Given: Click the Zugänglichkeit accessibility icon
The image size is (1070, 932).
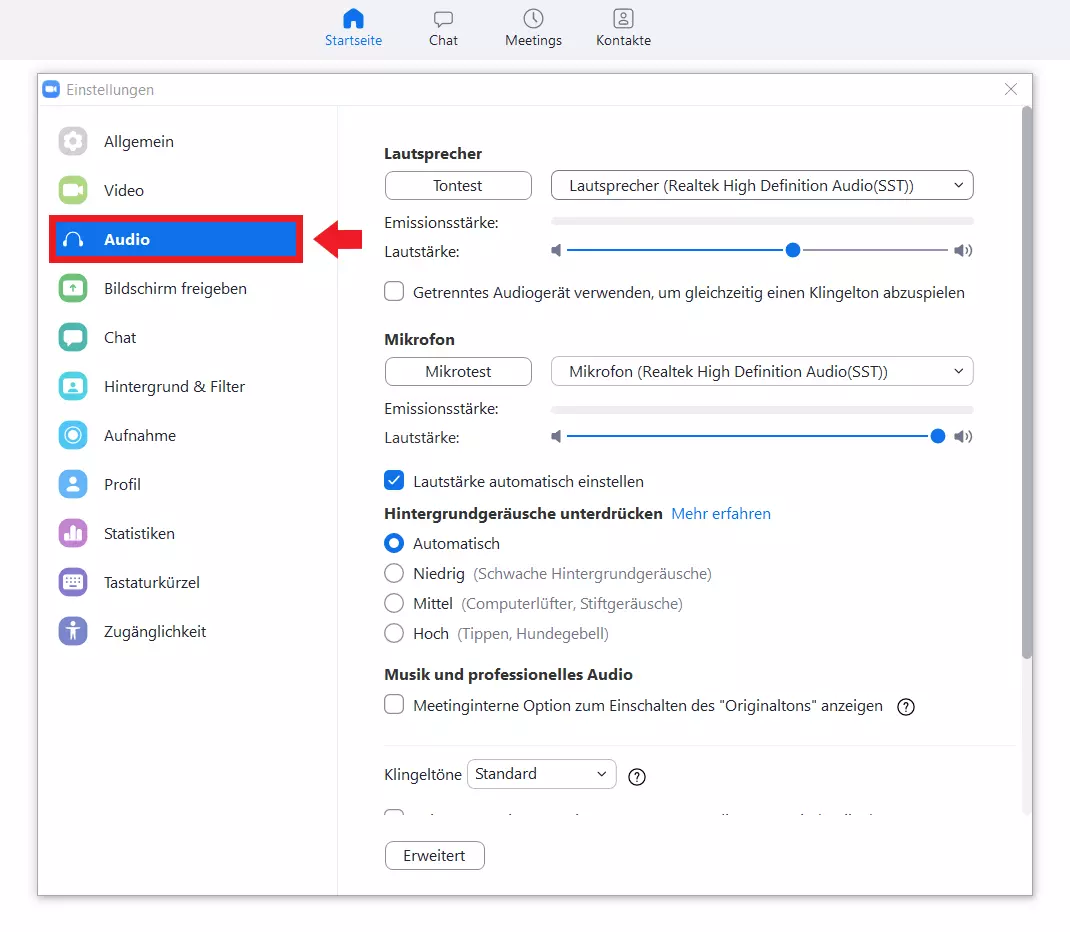Looking at the screenshot, I should (73, 632).
